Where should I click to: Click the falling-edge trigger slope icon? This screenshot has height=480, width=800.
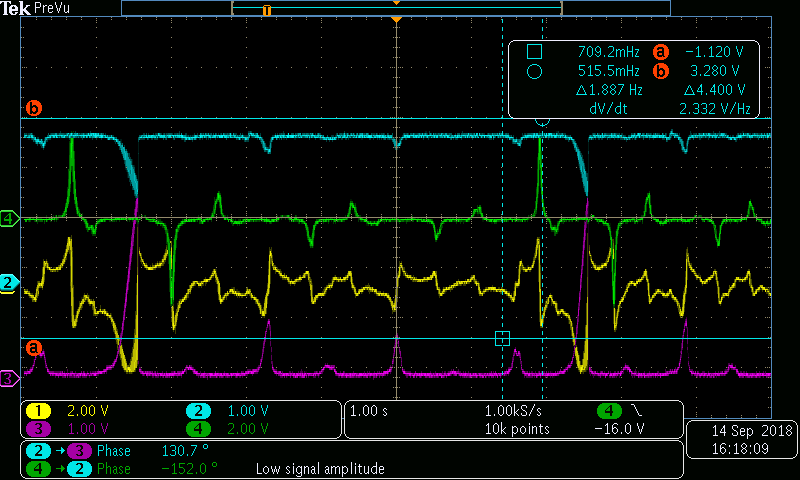639,411
